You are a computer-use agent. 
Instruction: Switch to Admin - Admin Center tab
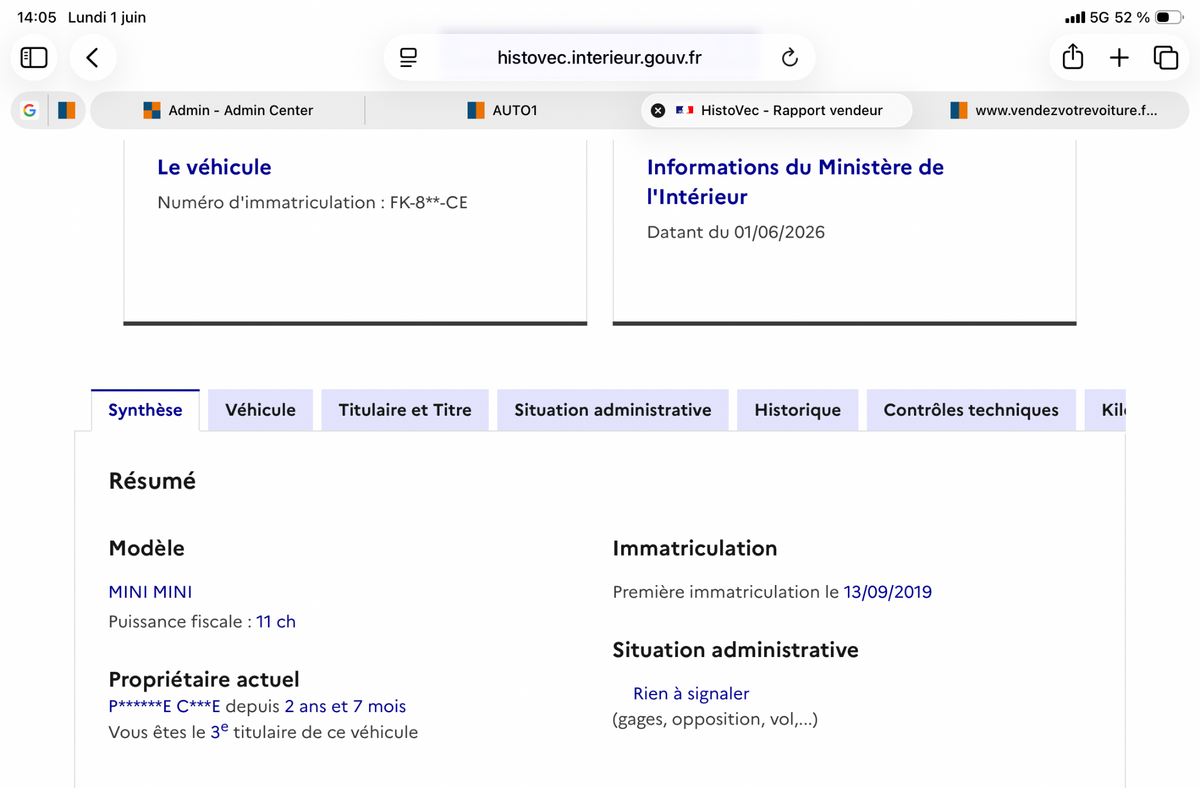(228, 110)
